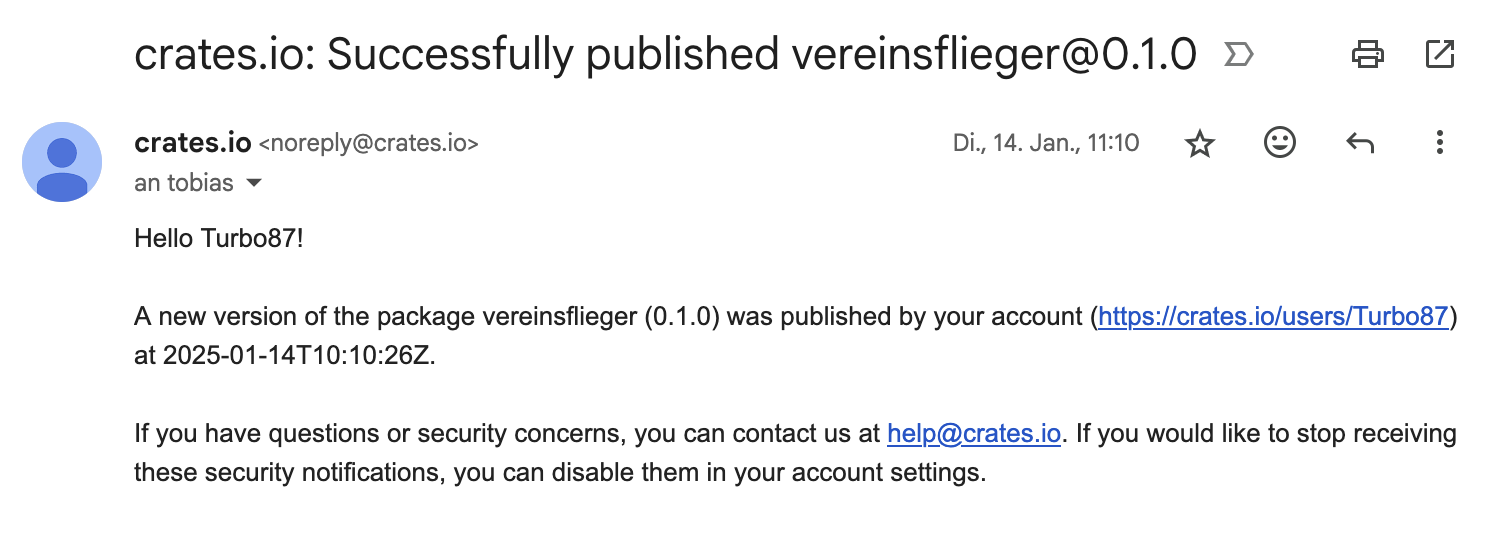The image size is (1490, 560).
Task: Click the reply arrow icon
Action: (x=1359, y=144)
